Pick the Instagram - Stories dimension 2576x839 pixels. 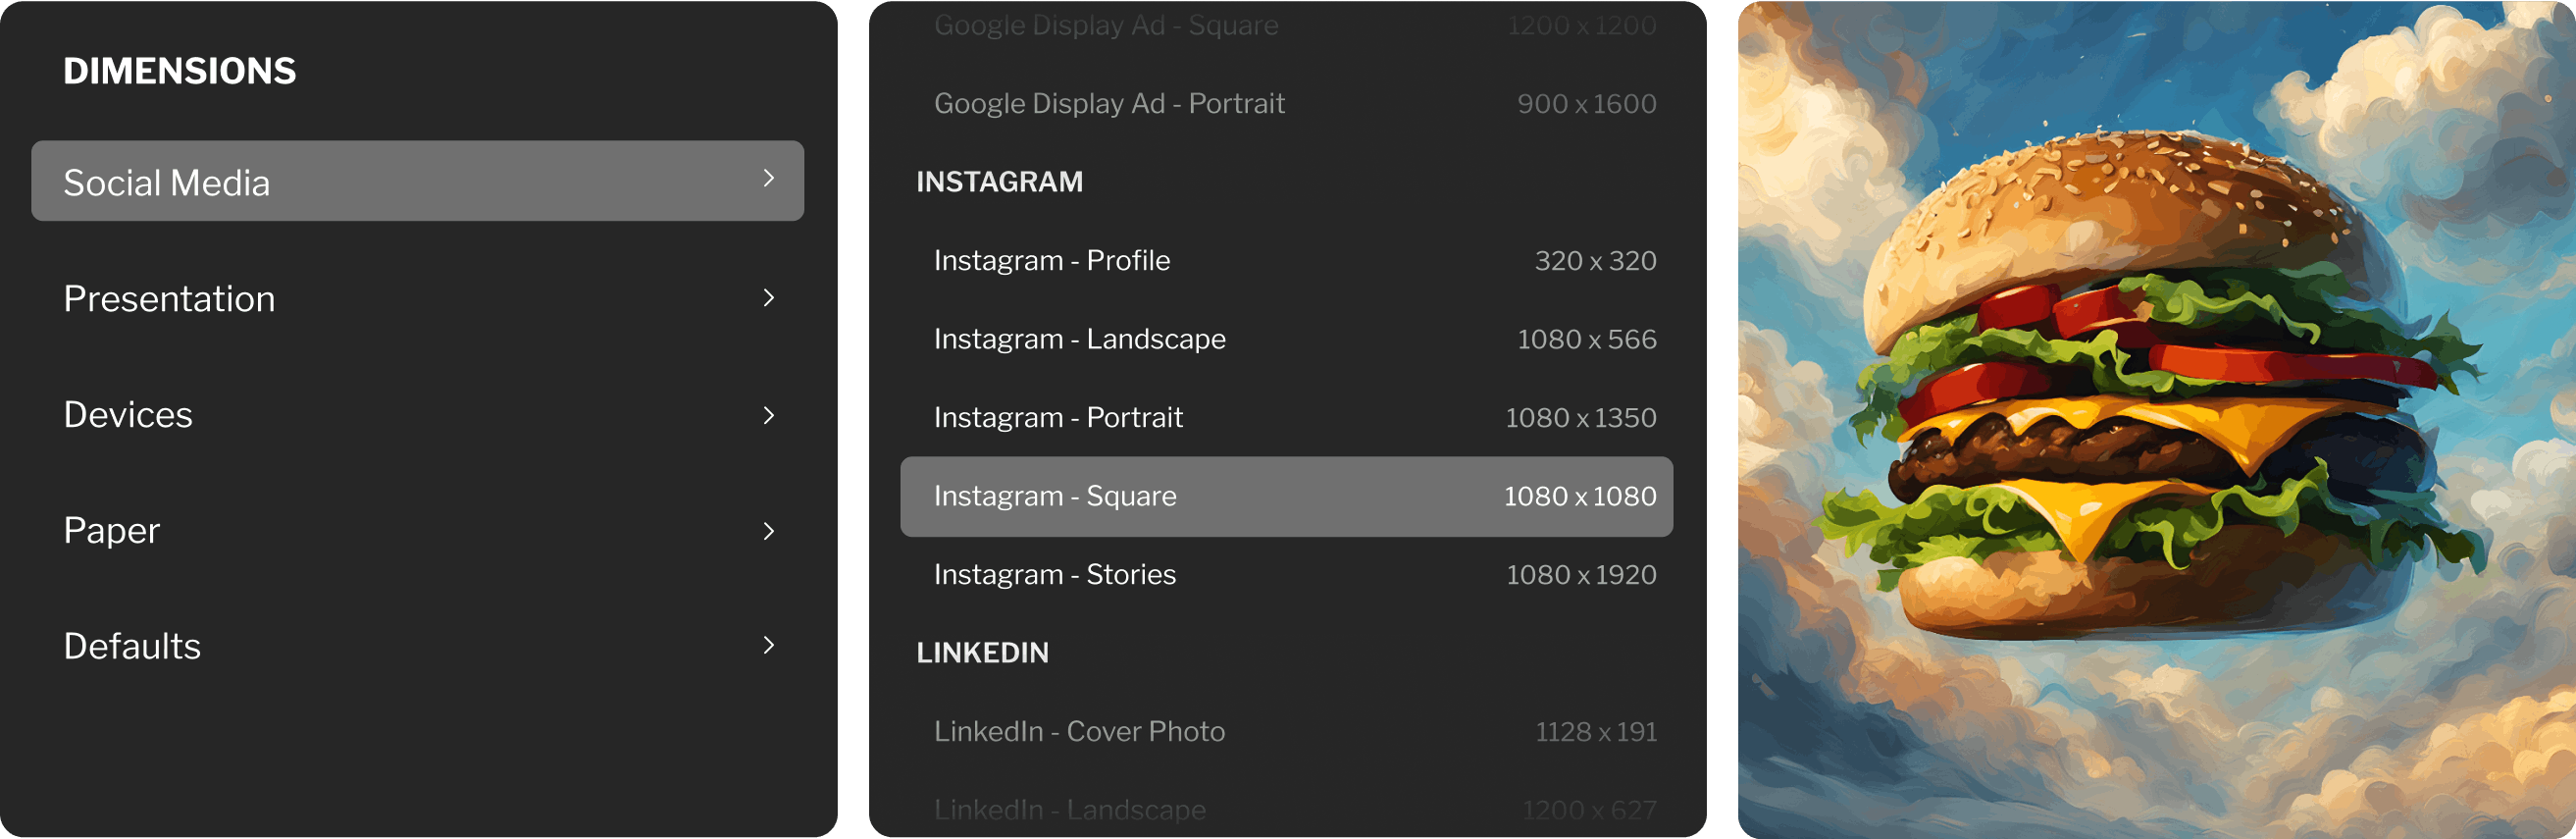1286,575
